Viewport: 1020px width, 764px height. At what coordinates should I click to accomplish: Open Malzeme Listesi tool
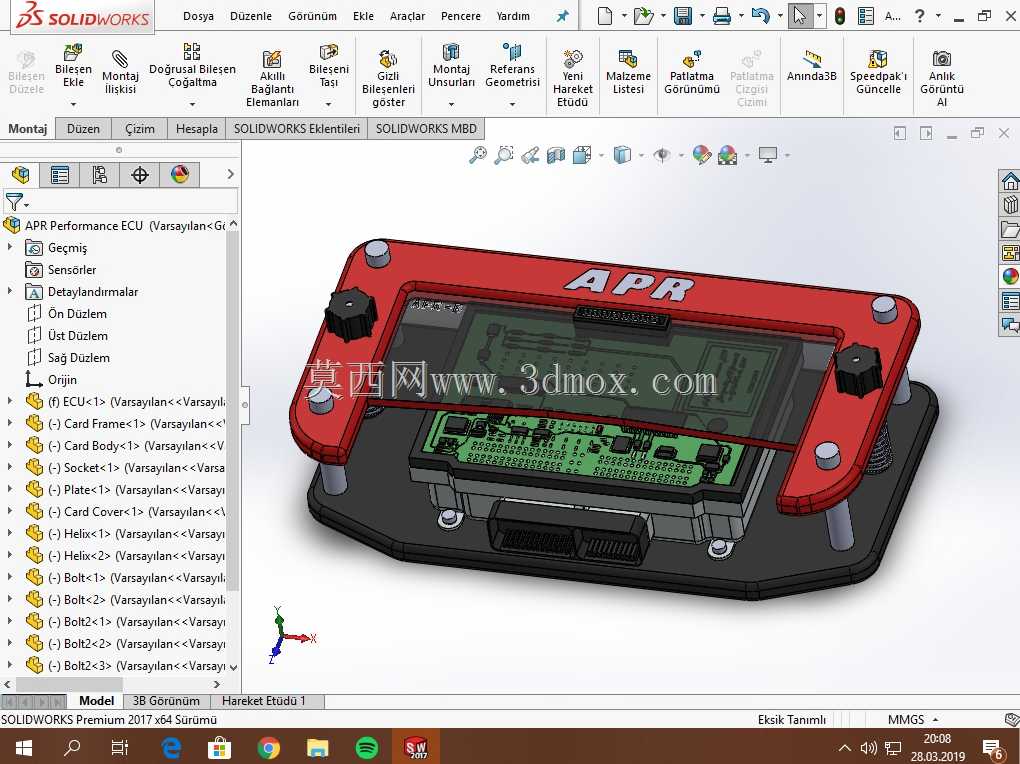[628, 72]
